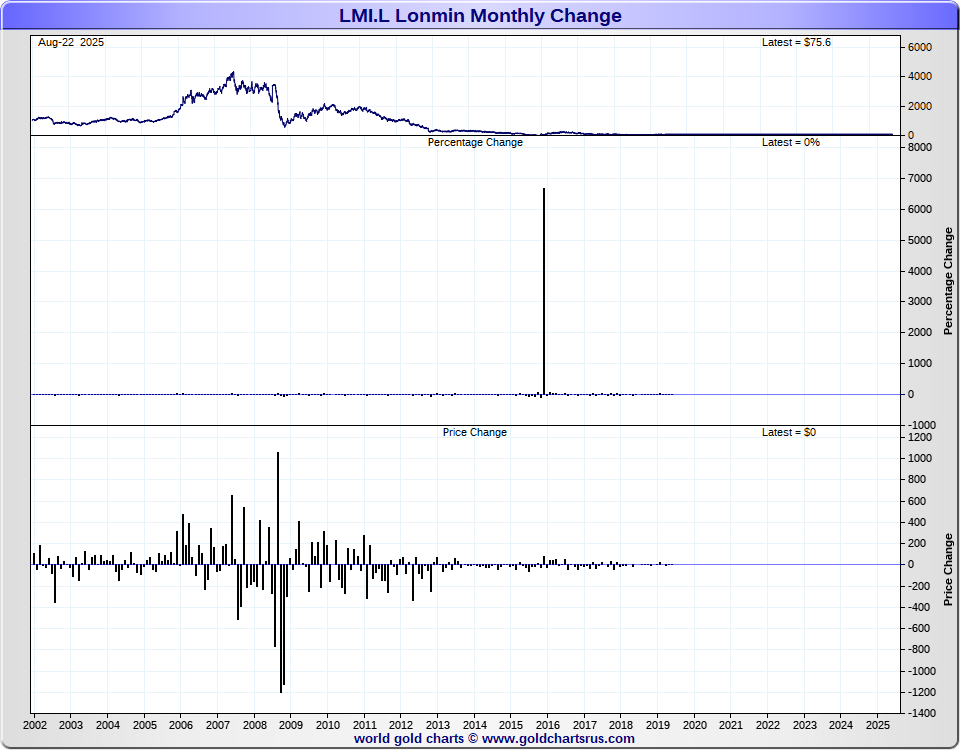Click the 2008 year label on x-axis
960x750 pixels.
254,725
